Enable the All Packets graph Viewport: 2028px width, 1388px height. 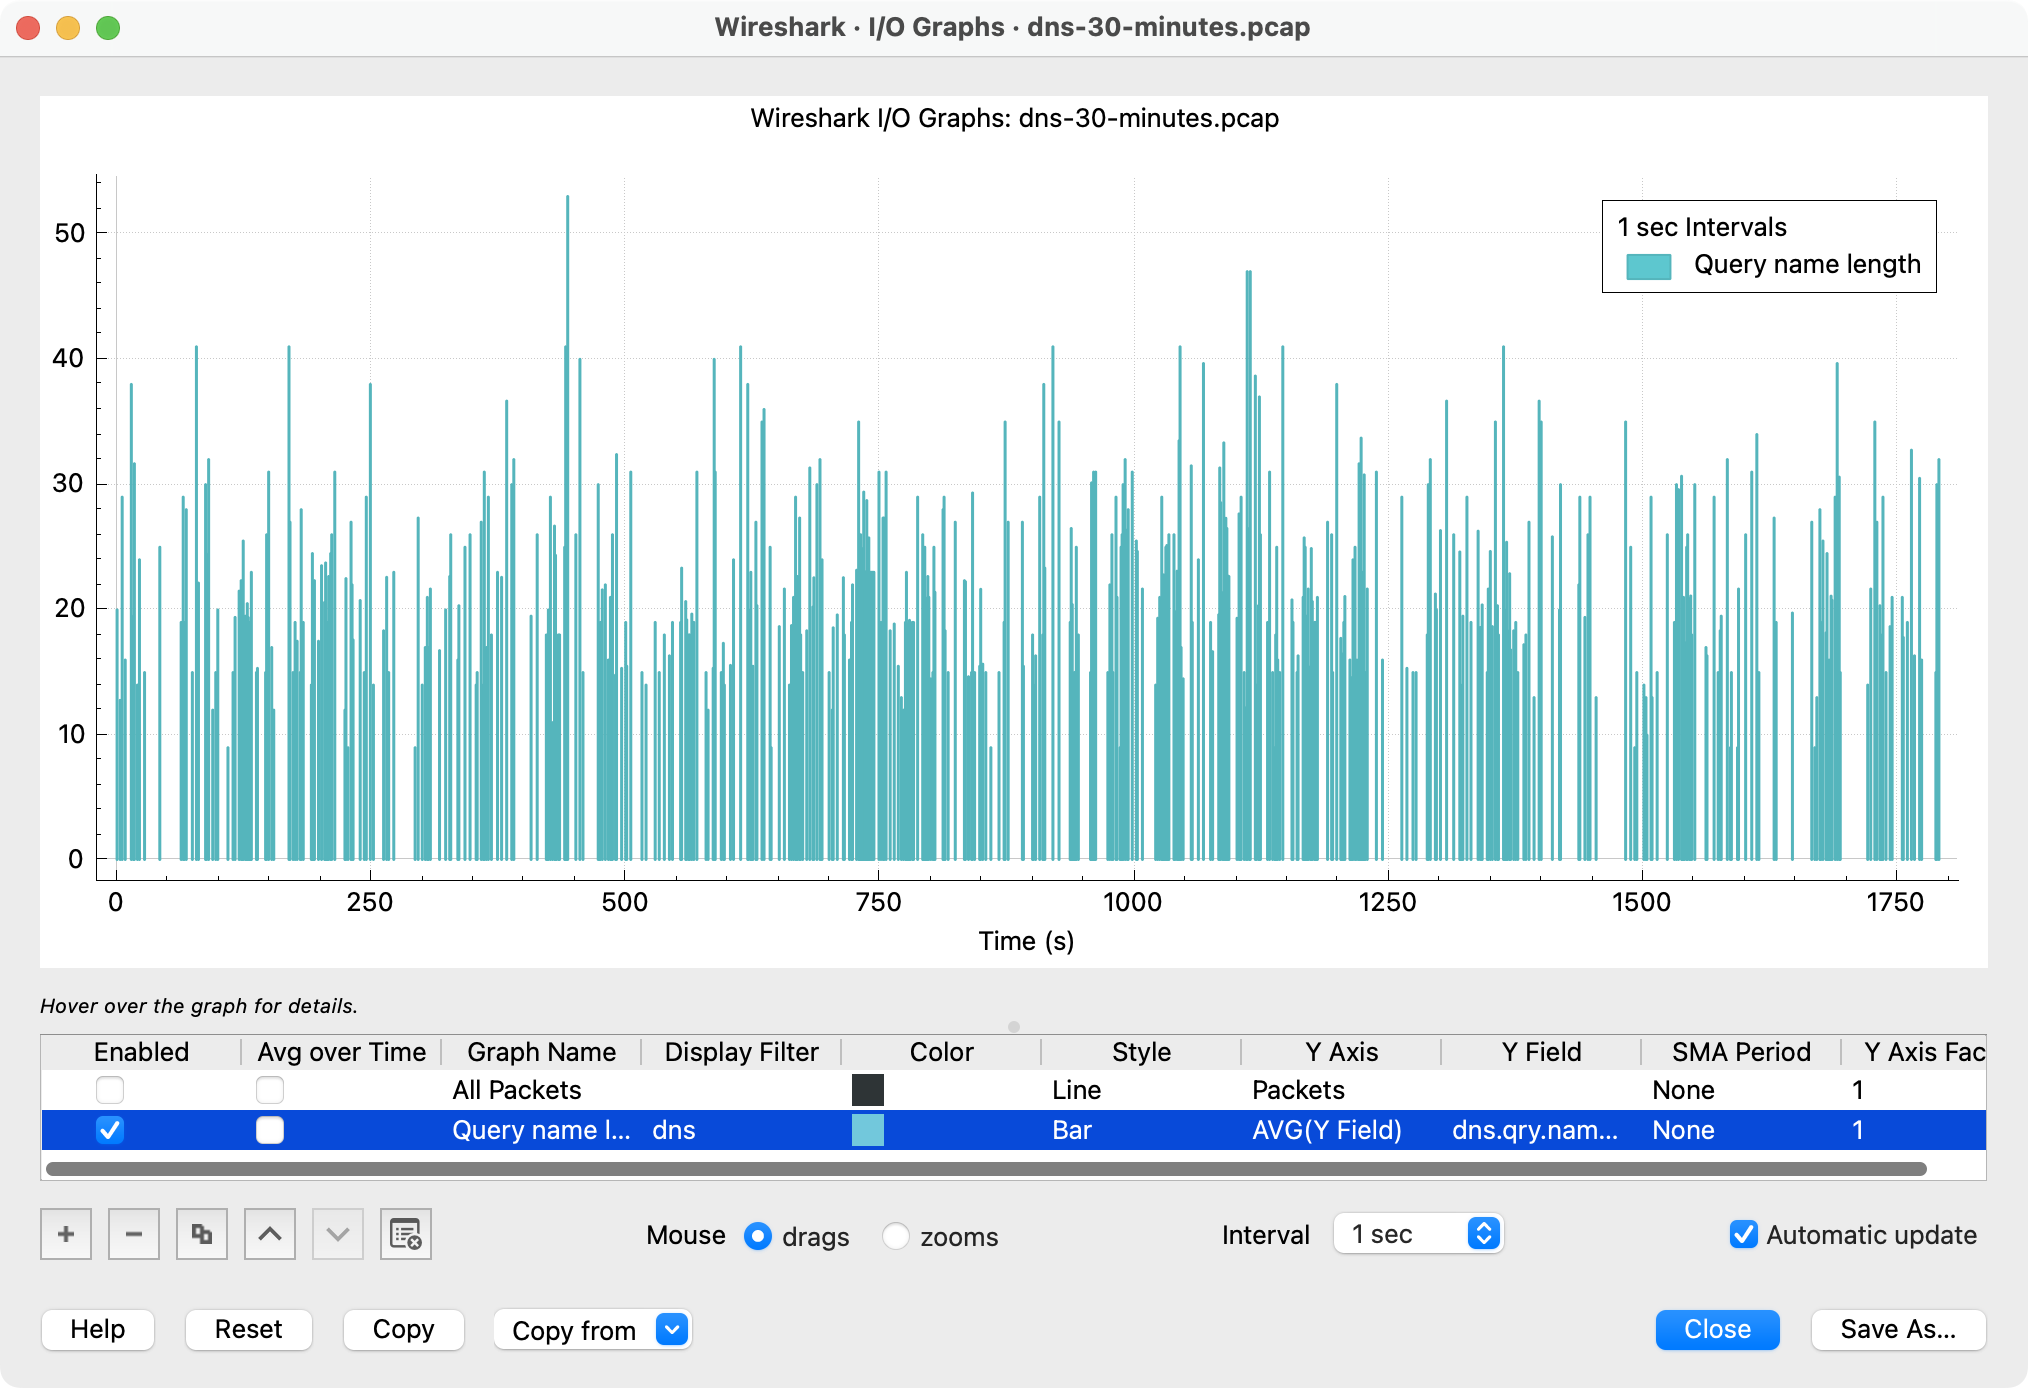[110, 1090]
